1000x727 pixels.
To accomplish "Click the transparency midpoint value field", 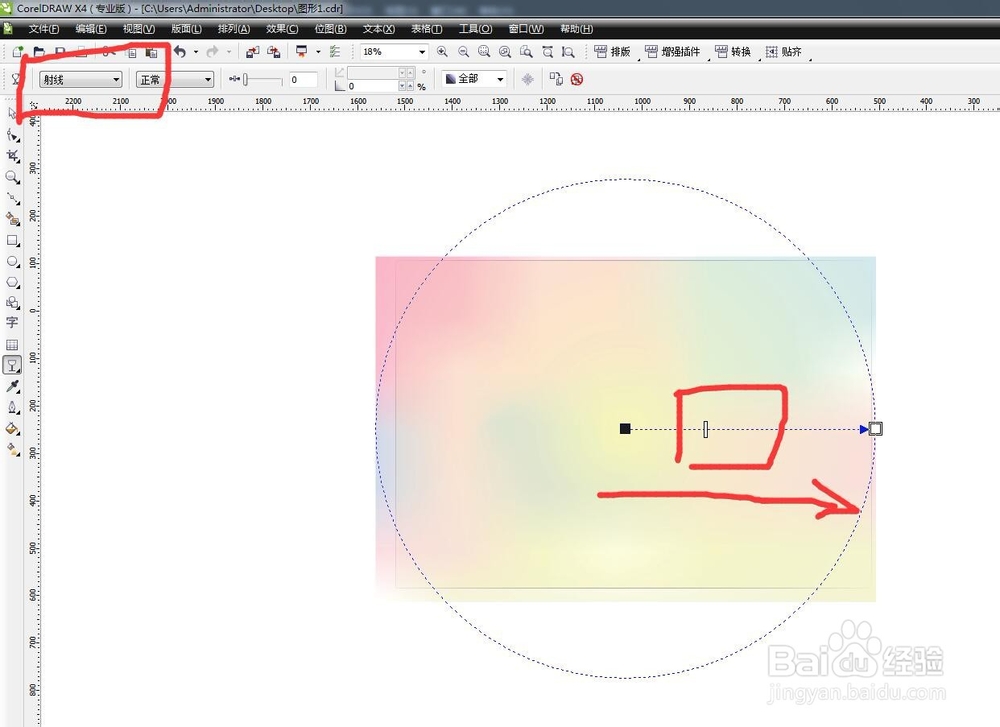I will pos(304,79).
